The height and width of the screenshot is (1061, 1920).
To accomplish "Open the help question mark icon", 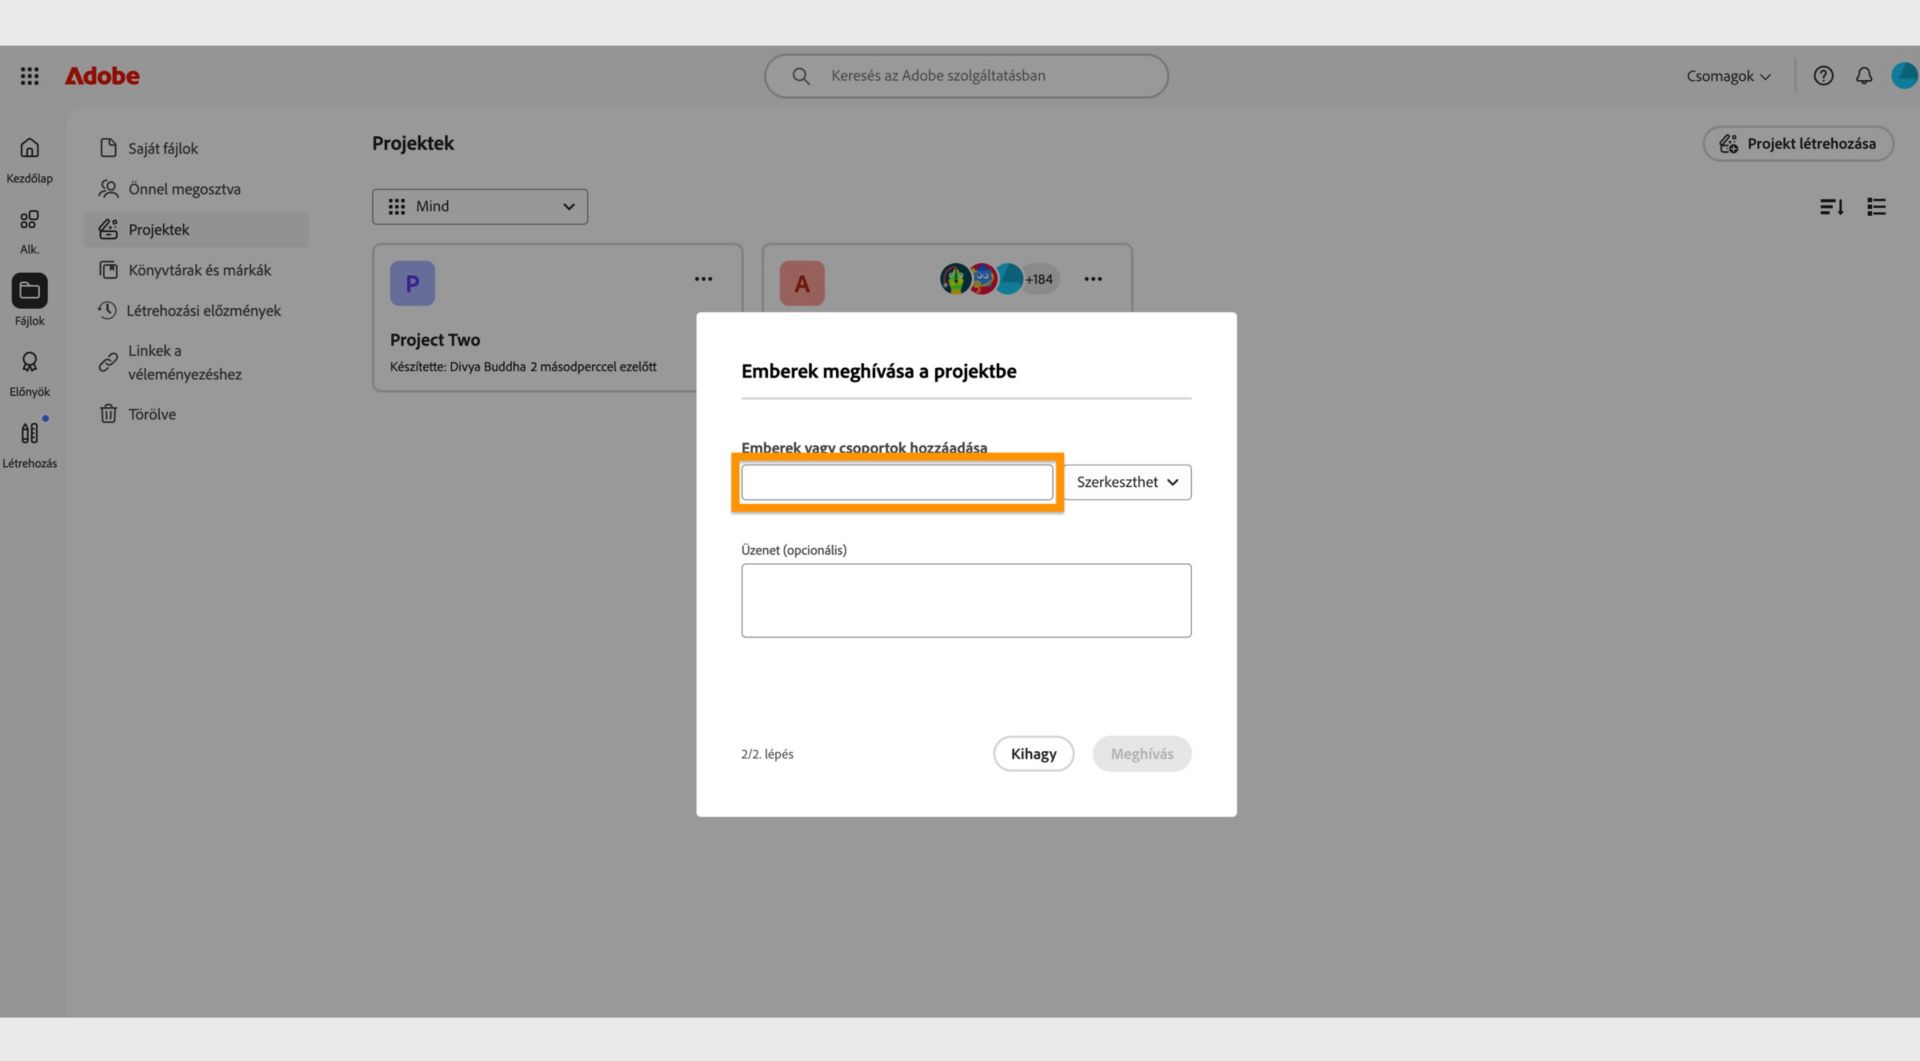I will [x=1823, y=76].
